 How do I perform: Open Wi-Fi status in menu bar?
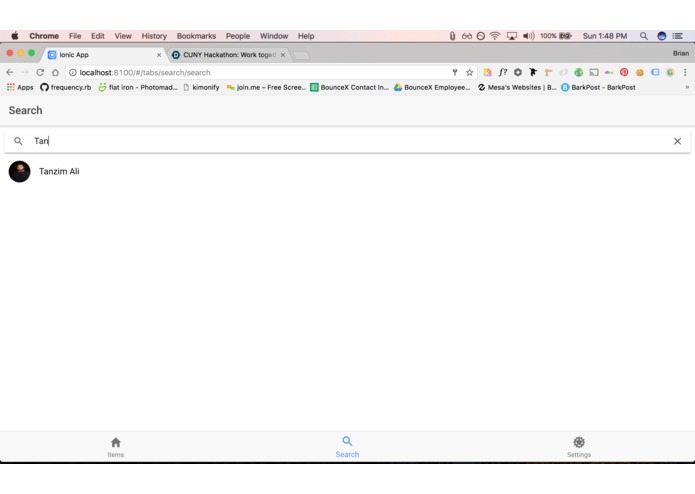tap(495, 36)
